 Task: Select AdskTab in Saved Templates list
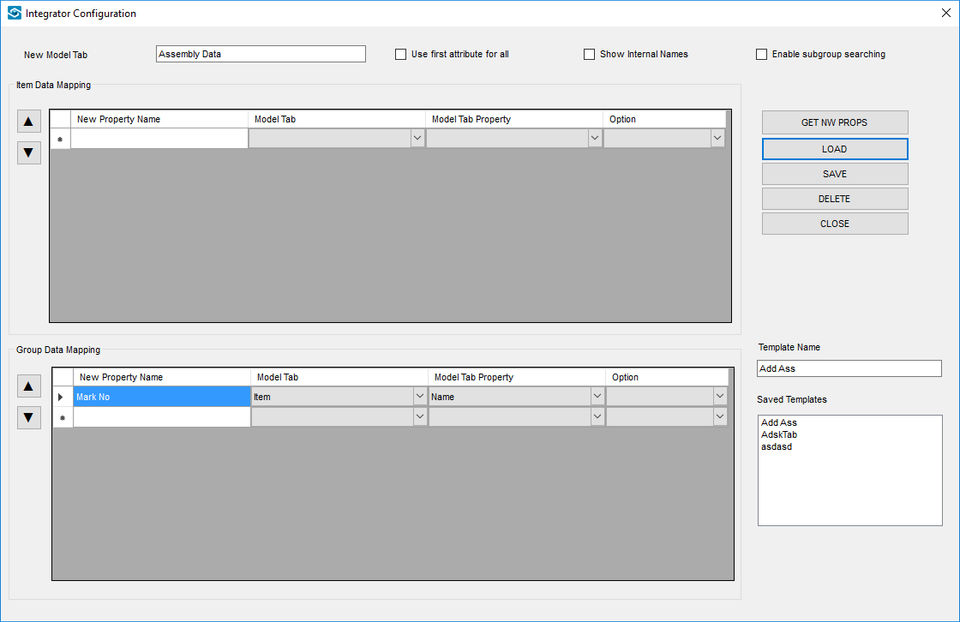click(x=779, y=435)
